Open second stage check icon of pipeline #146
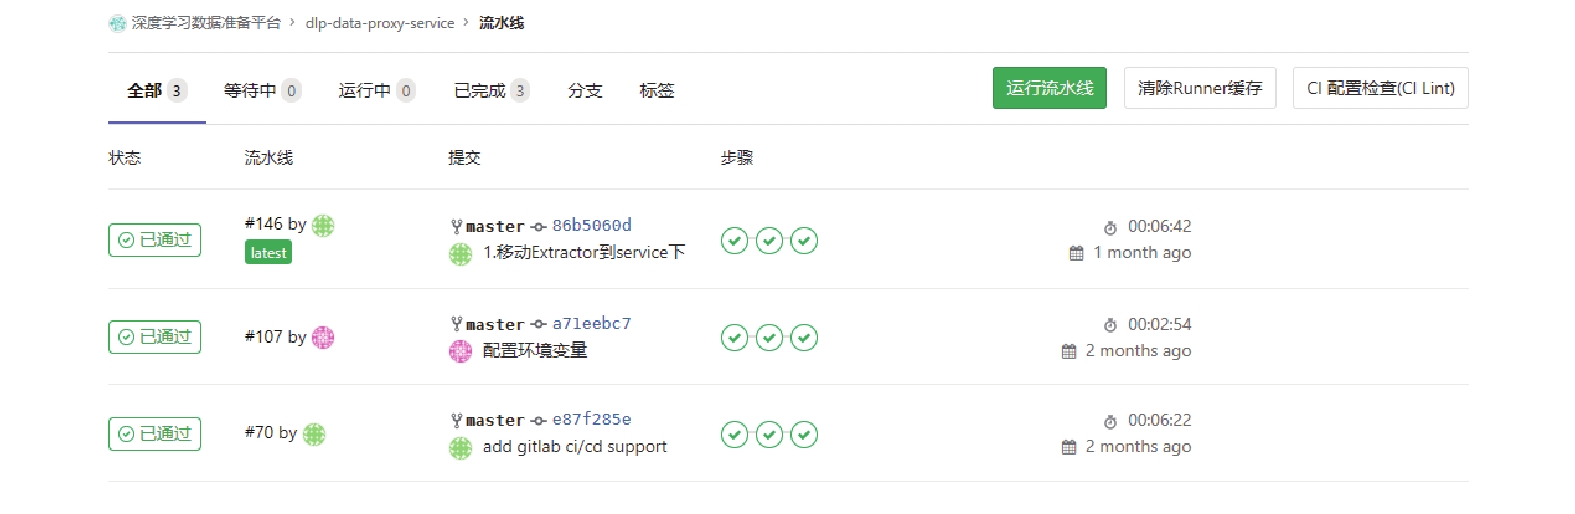 [769, 241]
